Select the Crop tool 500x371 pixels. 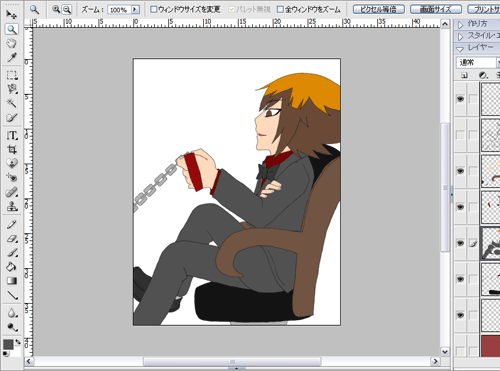pyautogui.click(x=12, y=149)
